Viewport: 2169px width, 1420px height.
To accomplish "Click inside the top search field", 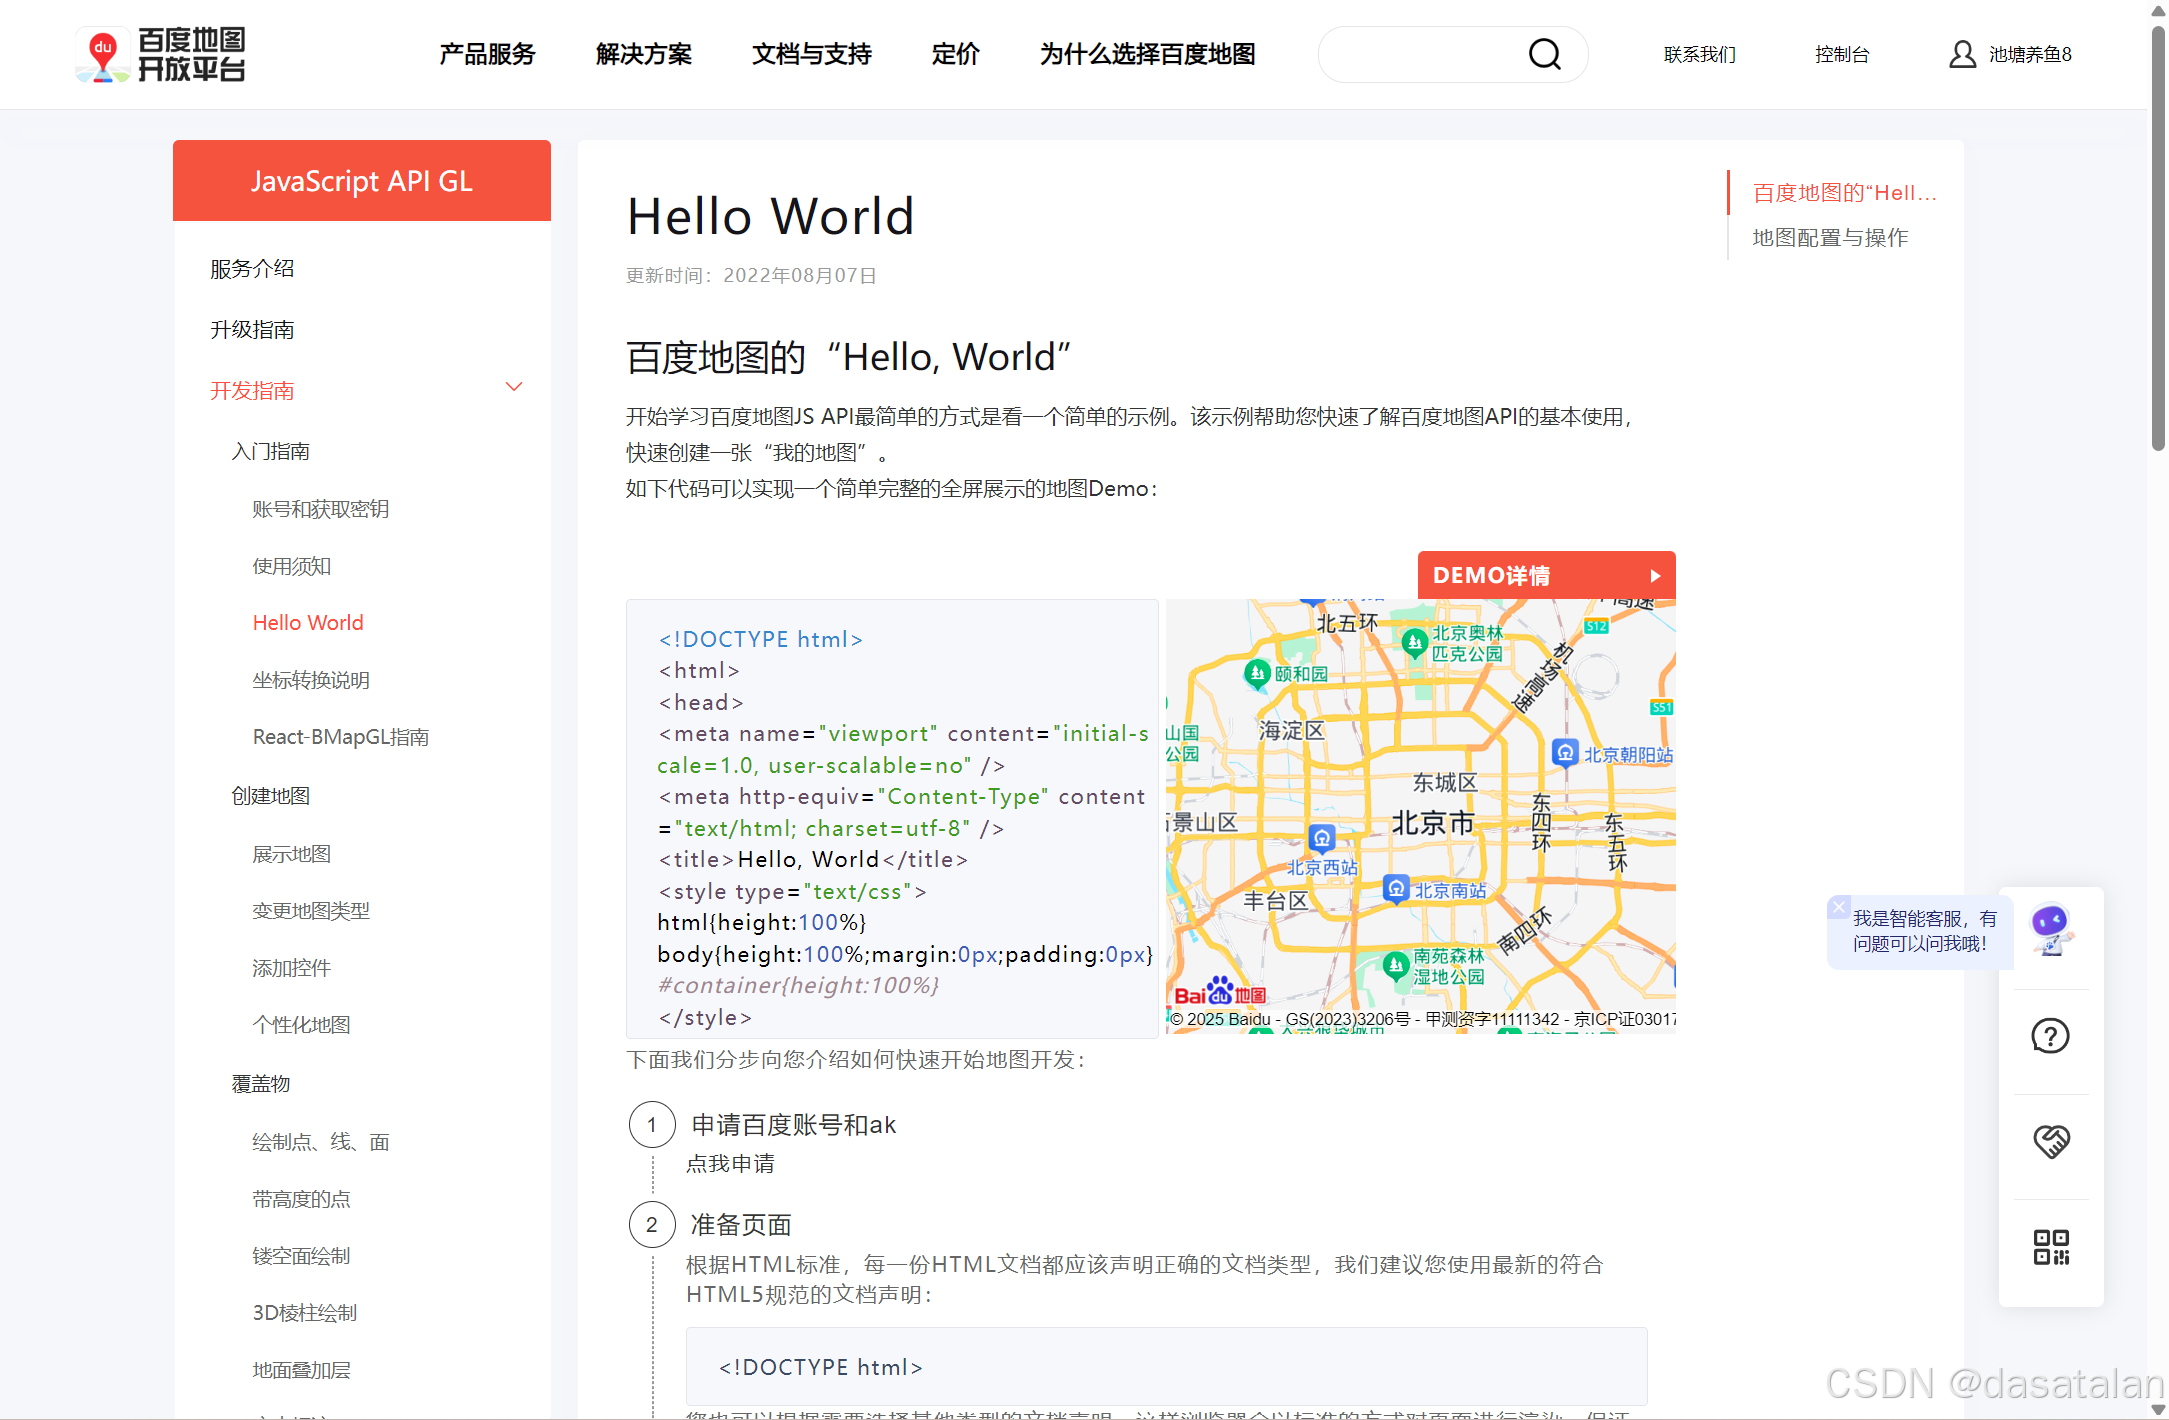I will click(1420, 54).
